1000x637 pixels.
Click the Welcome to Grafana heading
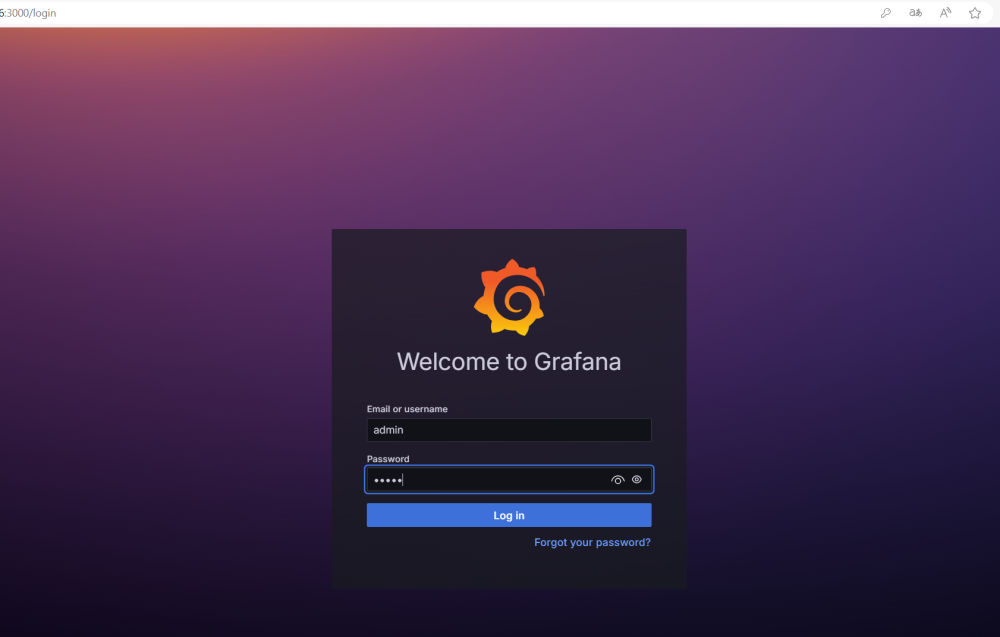(x=509, y=362)
